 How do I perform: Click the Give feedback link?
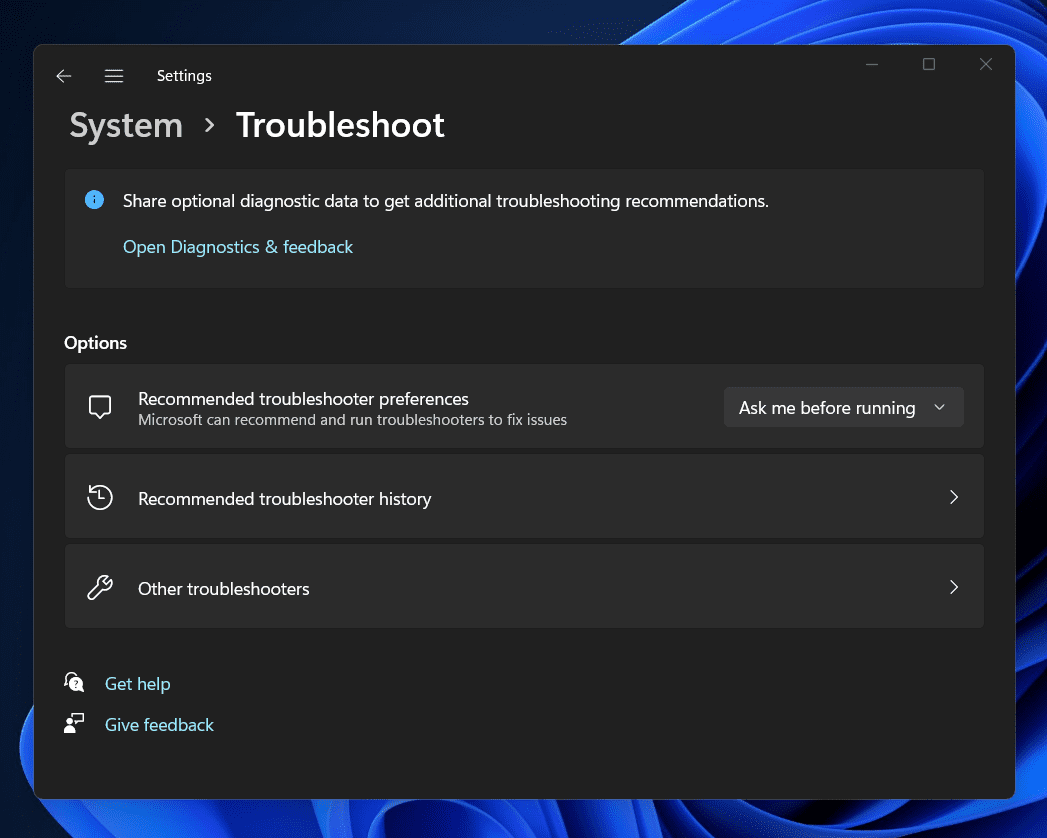[x=159, y=725]
